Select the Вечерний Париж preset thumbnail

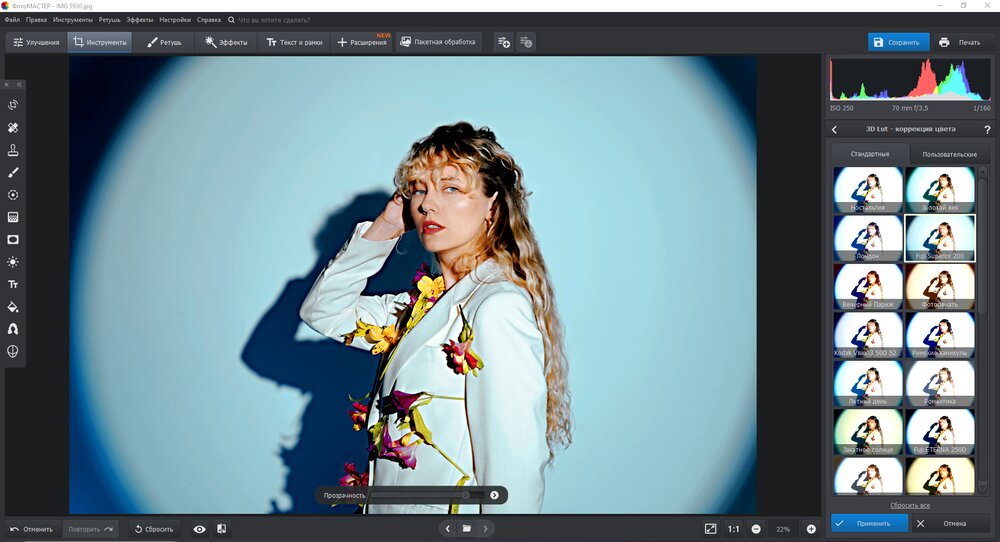point(868,287)
